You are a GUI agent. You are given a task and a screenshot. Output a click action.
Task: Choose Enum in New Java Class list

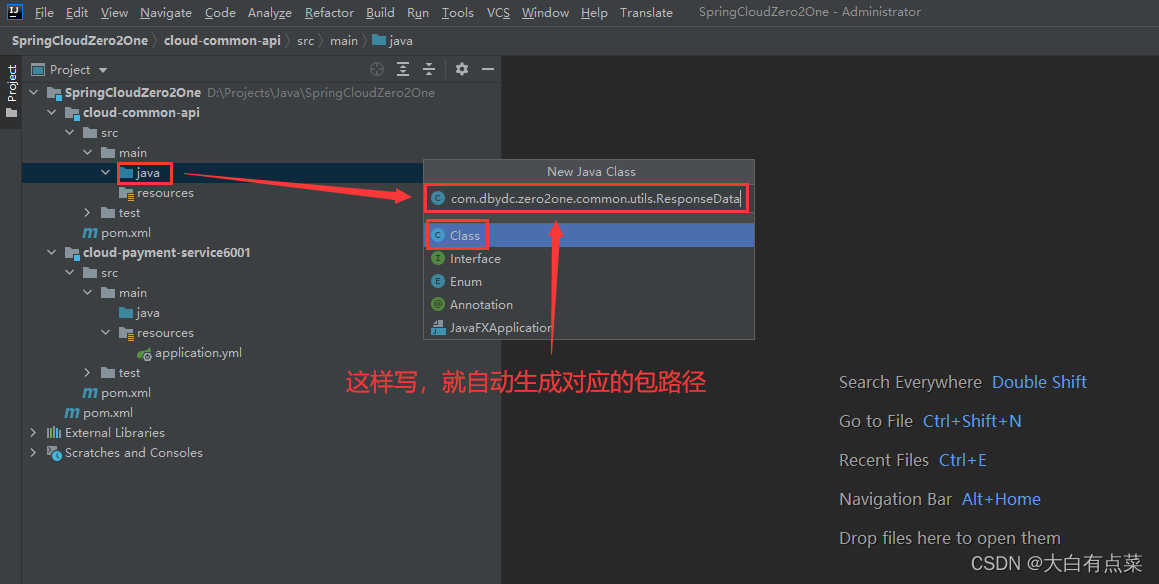click(x=589, y=282)
